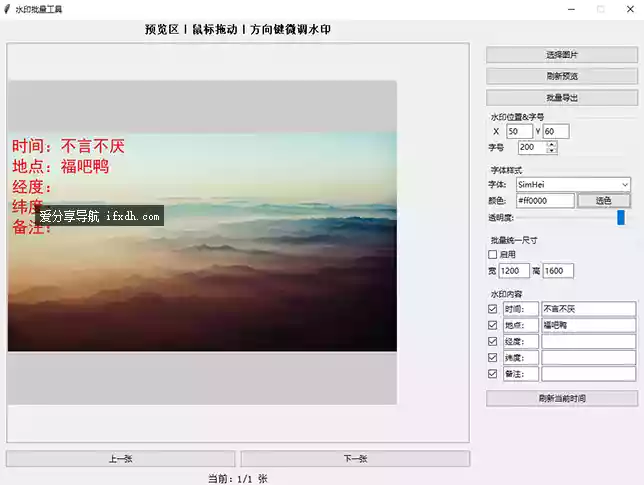
Task: Uncheck the 经度 watermark checkbox
Action: click(x=492, y=341)
